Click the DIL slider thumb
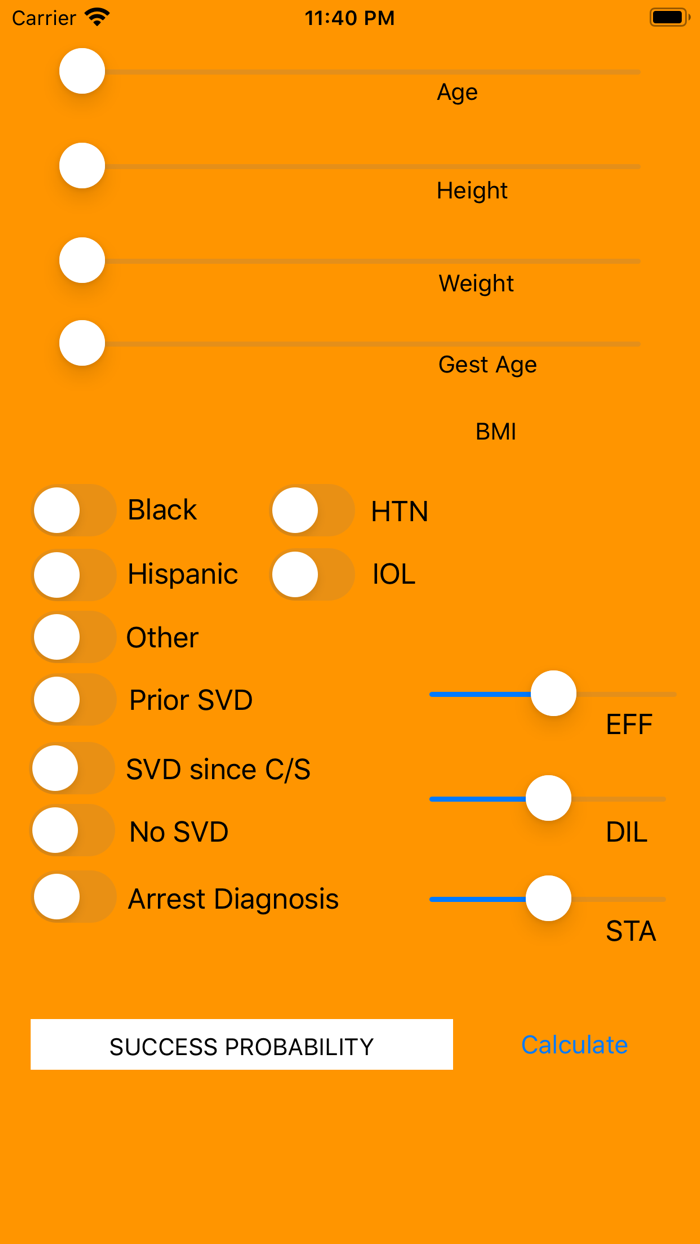700x1244 pixels. pyautogui.click(x=548, y=798)
